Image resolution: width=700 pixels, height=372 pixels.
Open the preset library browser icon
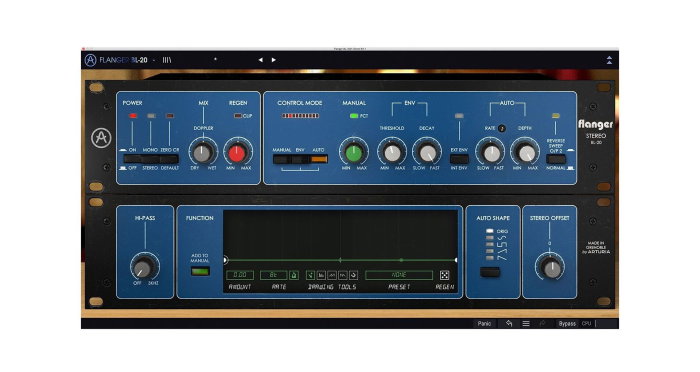(x=167, y=60)
